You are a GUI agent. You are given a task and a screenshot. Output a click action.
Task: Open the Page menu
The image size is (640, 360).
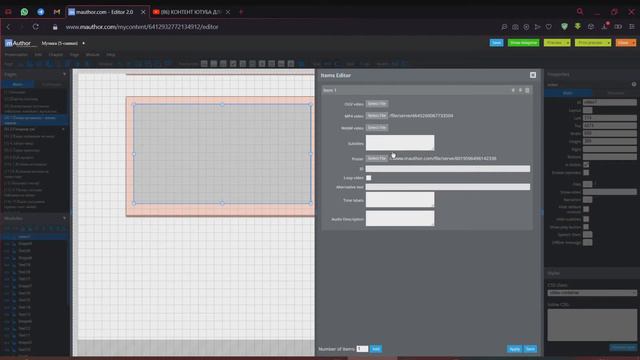74,54
